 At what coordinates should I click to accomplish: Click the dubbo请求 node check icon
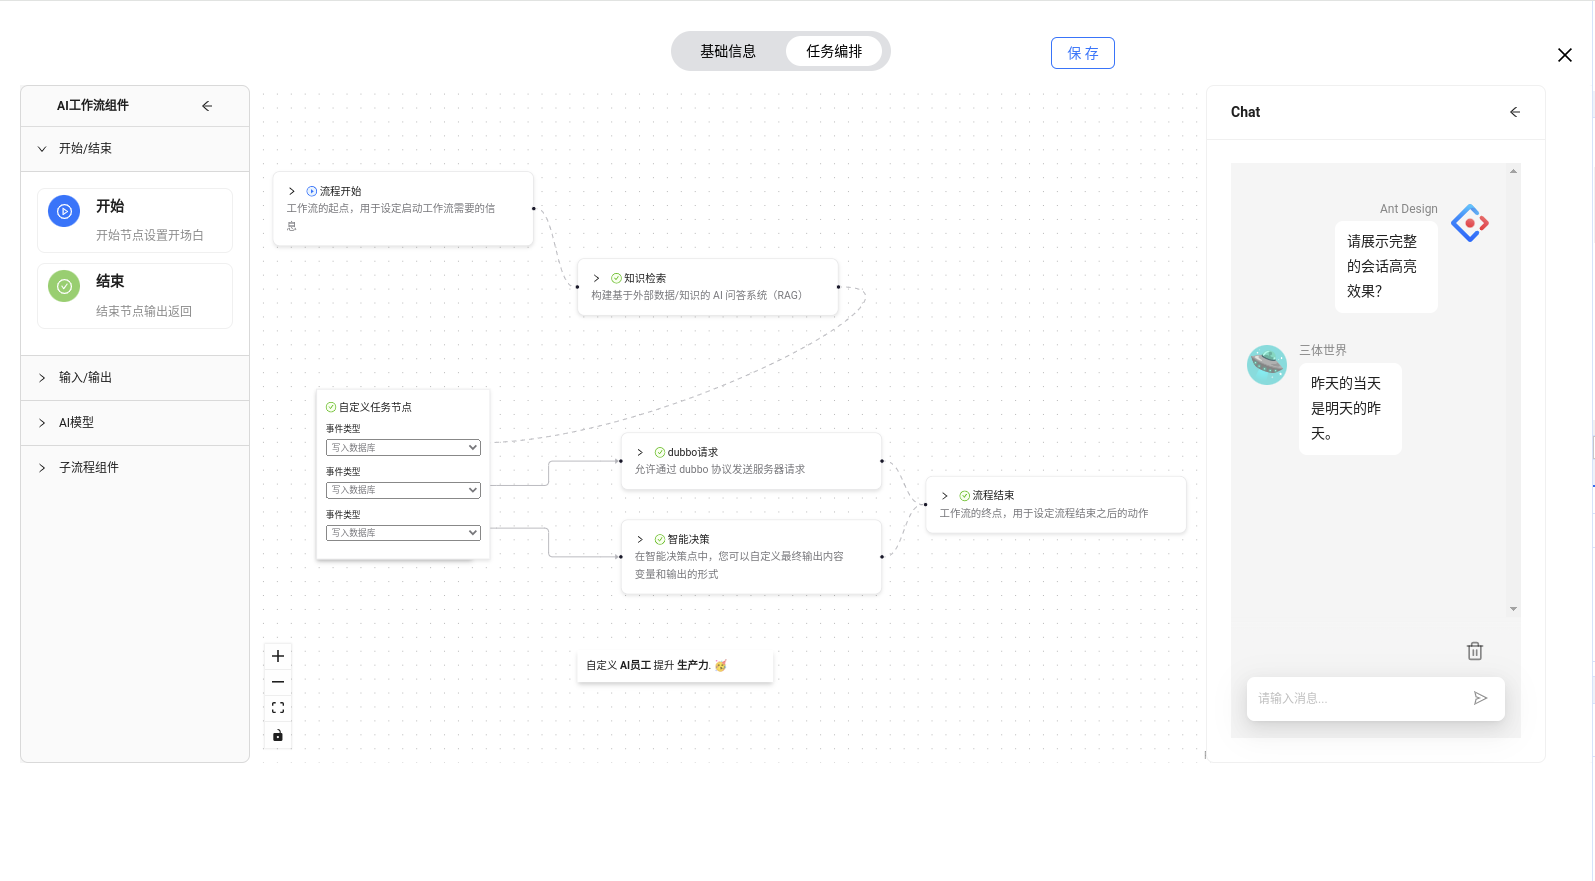(660, 452)
